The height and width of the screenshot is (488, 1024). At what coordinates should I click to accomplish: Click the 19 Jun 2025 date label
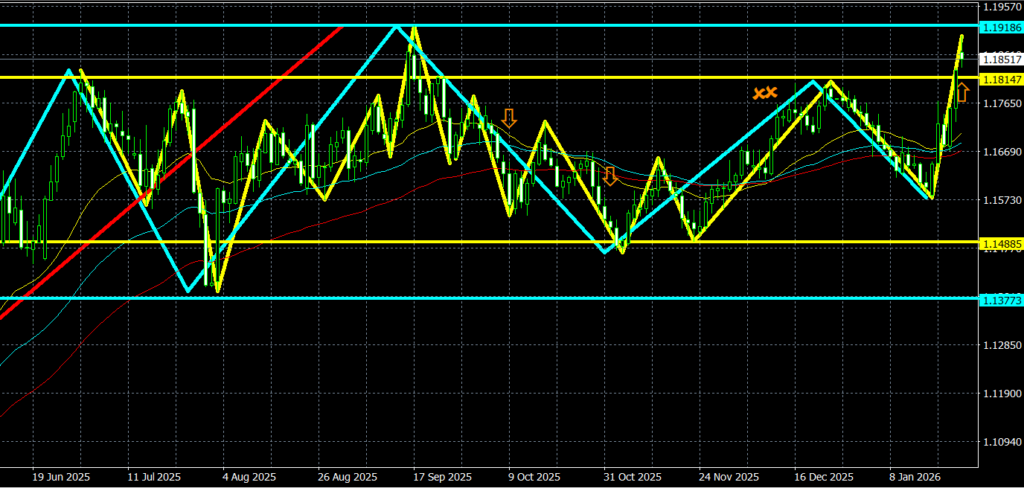click(x=61, y=477)
